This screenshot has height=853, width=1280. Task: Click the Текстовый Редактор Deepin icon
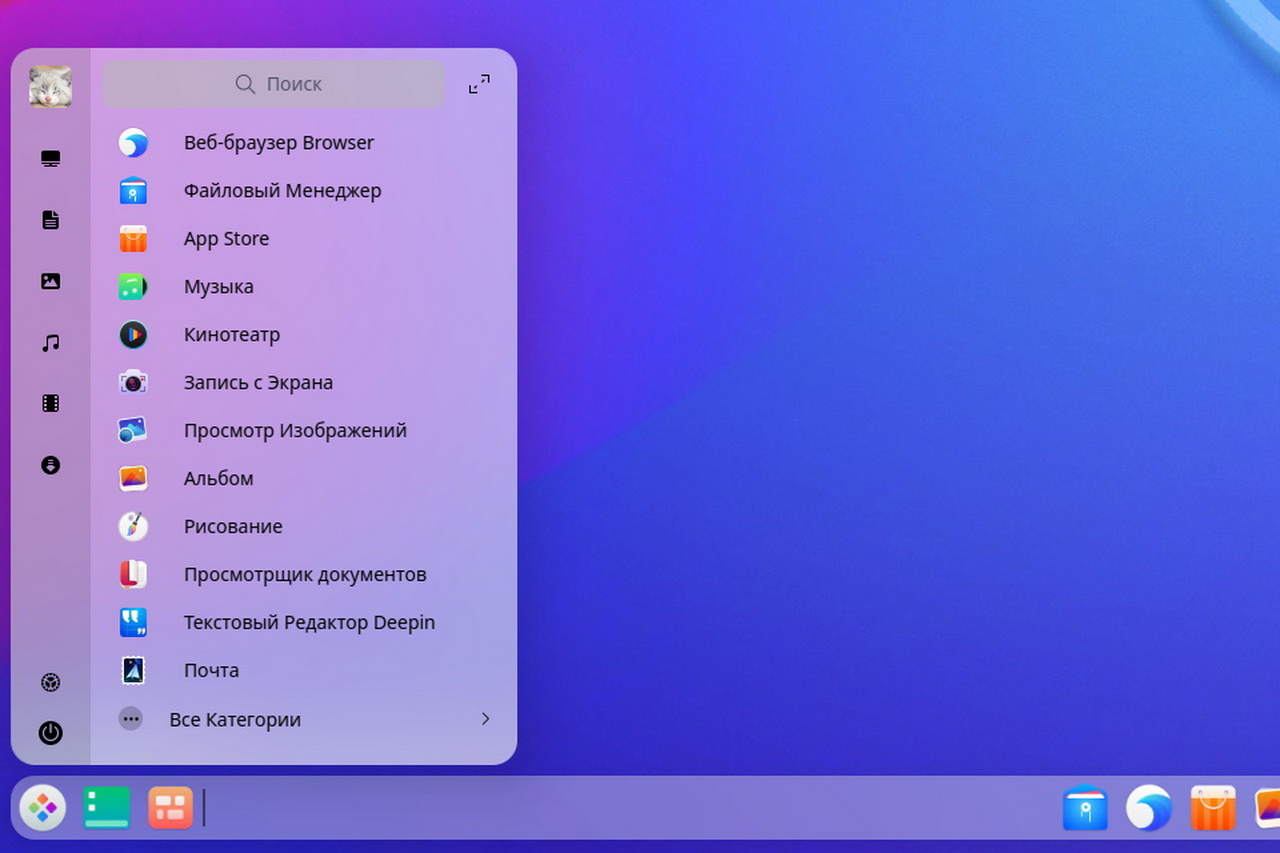point(133,623)
